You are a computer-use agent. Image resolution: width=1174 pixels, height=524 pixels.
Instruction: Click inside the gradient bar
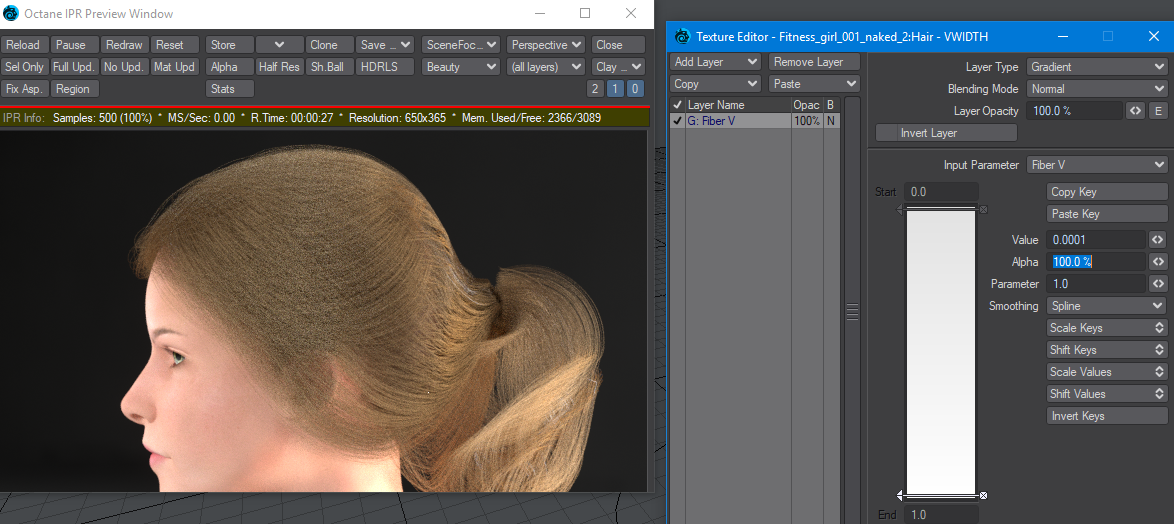coord(940,350)
